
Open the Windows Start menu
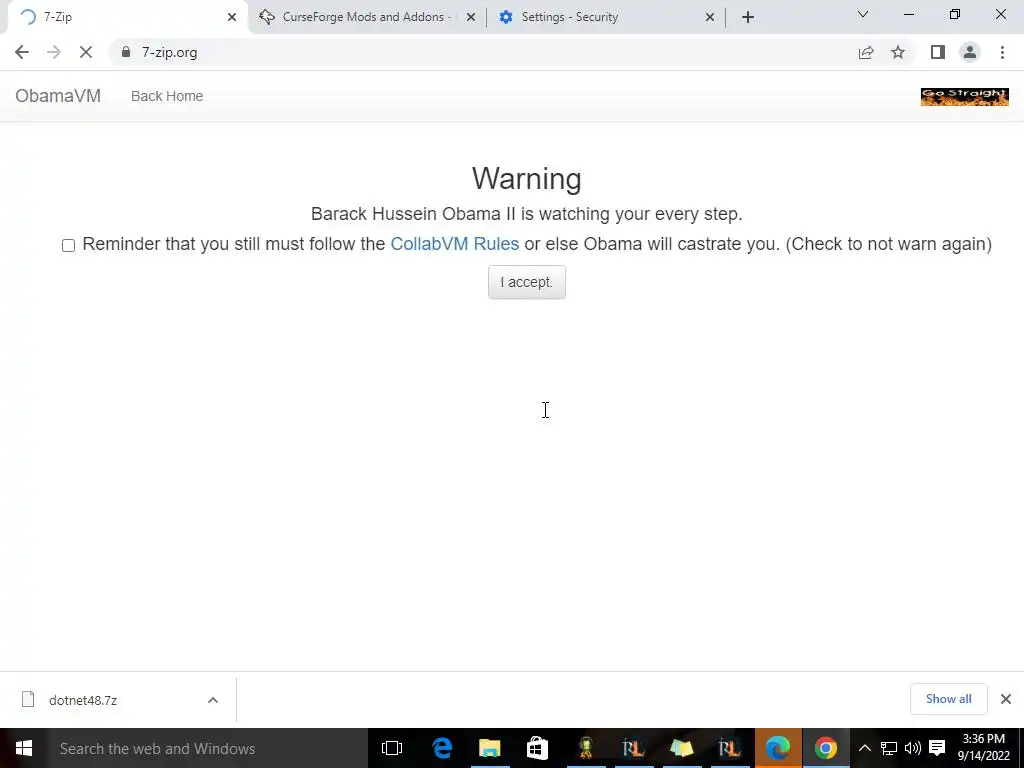[x=24, y=748]
